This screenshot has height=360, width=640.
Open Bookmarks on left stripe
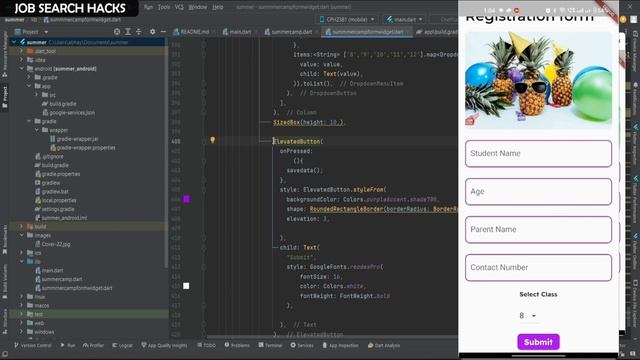pyautogui.click(x=4, y=240)
